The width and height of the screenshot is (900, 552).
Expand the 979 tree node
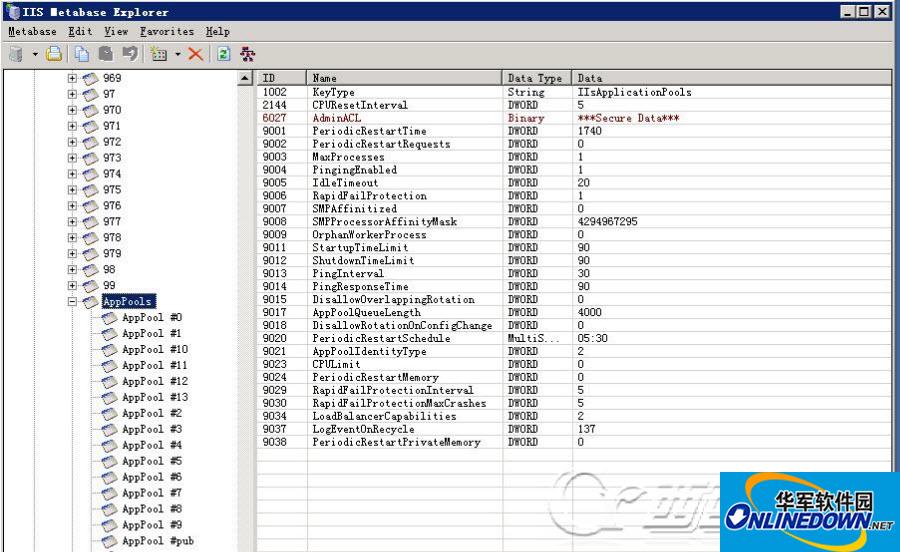[x=72, y=254]
